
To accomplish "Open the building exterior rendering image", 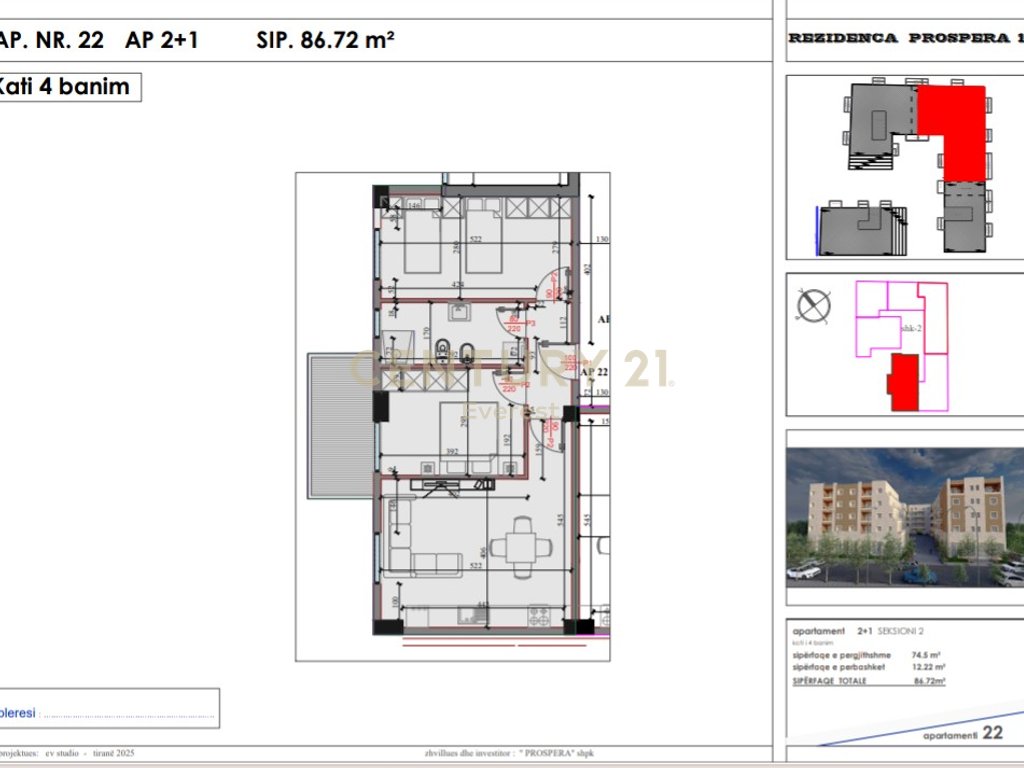I will click(x=904, y=516).
